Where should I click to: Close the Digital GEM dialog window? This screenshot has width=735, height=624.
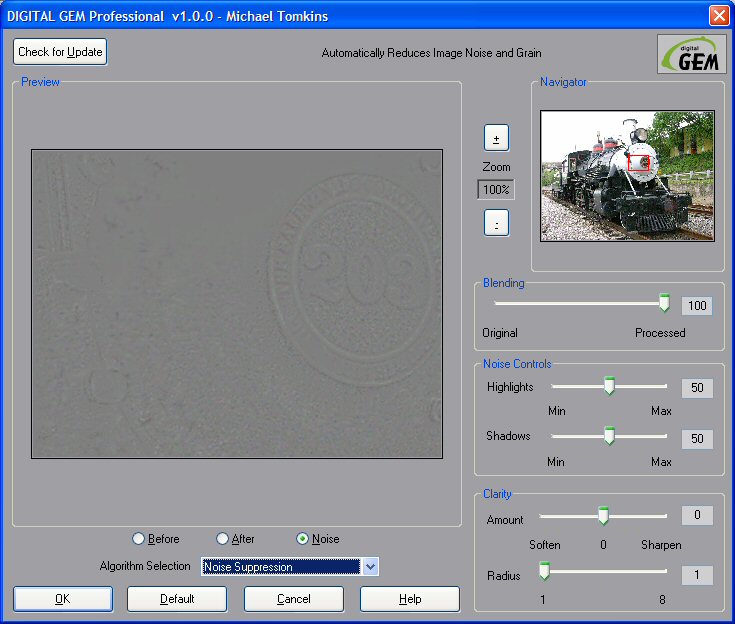pos(718,16)
